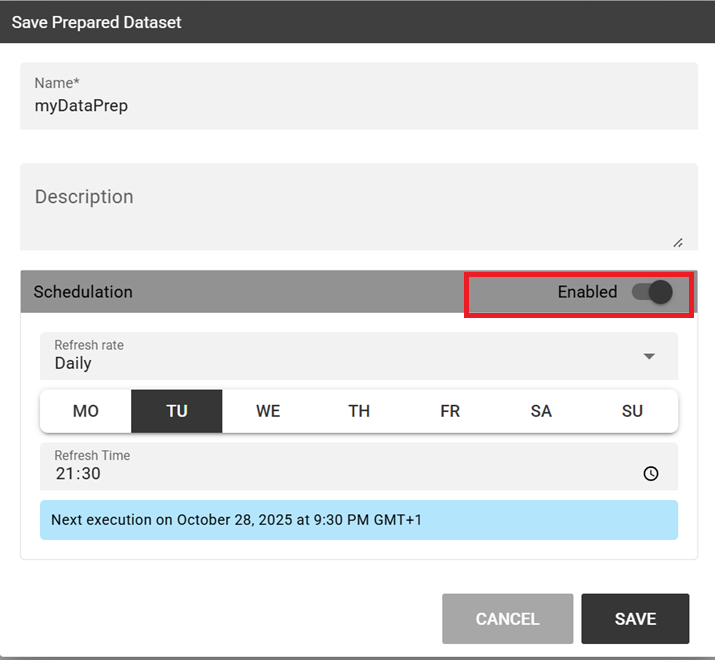The width and height of the screenshot is (715, 660).
Task: Open the Refresh rate Daily combo box
Action: tap(359, 356)
